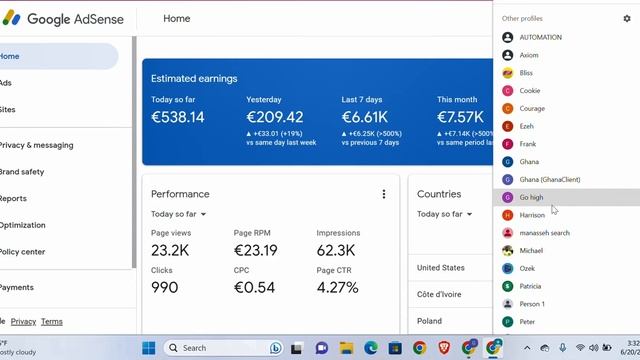Image resolution: width=640 pixels, height=360 pixels.
Task: Click the Michael profile picture
Action: pyautogui.click(x=507, y=251)
